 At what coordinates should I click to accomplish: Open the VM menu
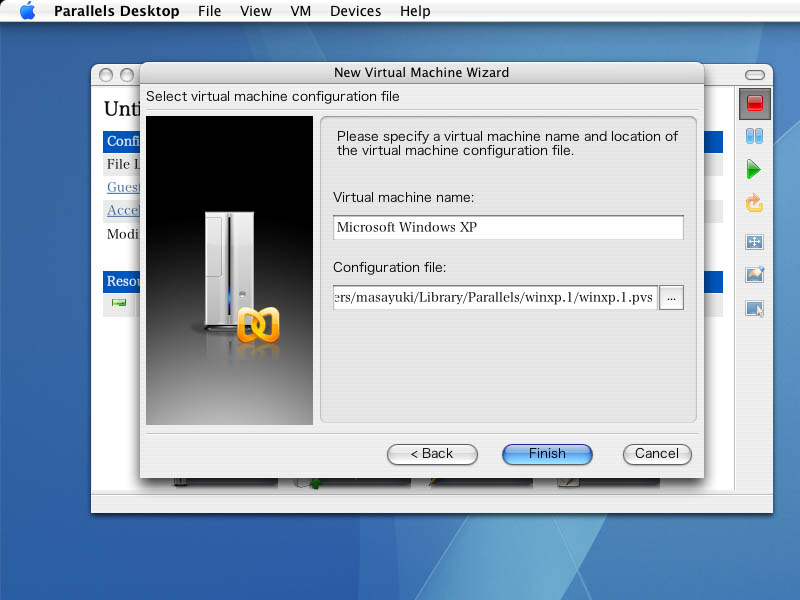pos(300,11)
